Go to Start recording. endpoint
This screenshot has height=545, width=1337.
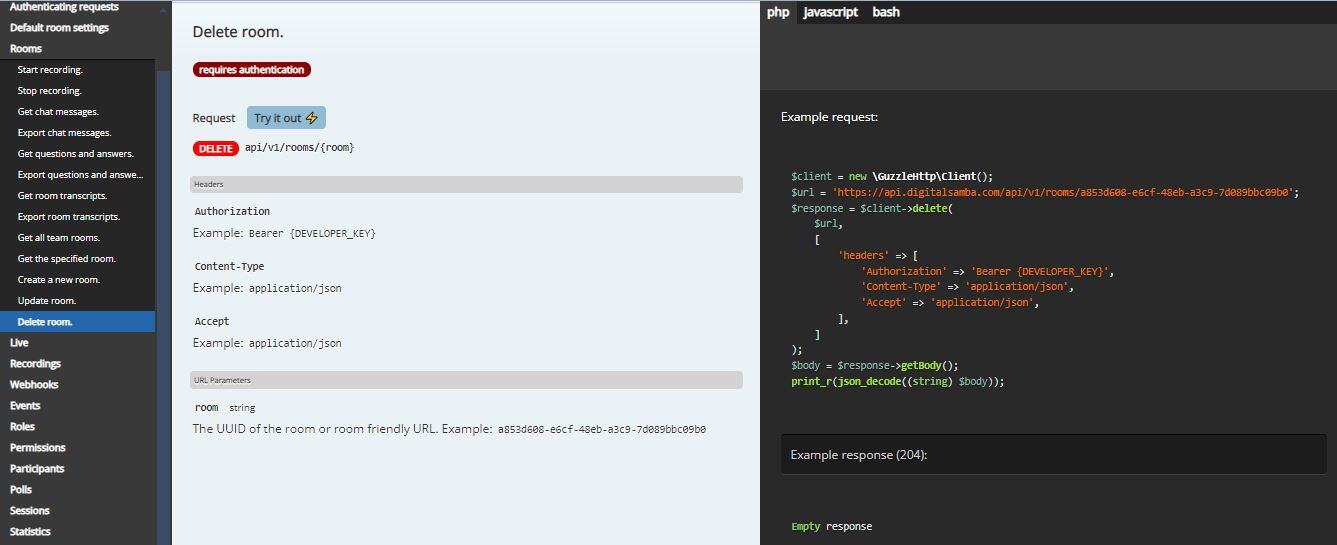pos(50,70)
